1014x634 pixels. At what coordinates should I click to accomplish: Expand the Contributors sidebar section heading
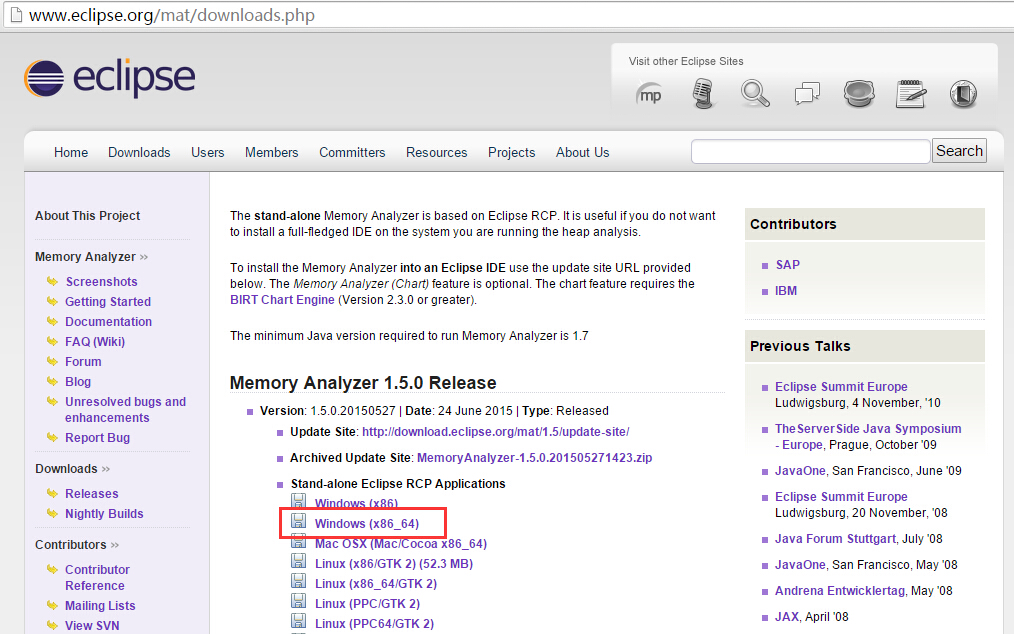point(77,545)
